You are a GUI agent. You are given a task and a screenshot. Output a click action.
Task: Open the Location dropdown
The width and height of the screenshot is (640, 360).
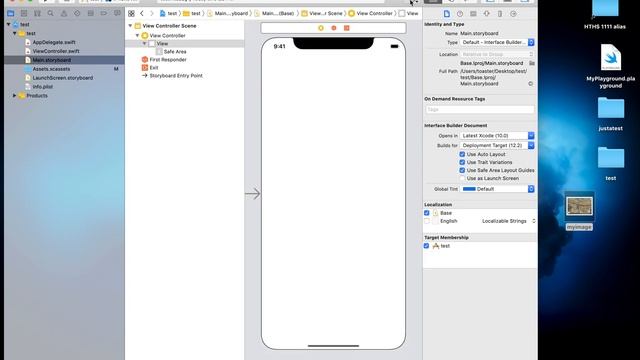(497, 54)
